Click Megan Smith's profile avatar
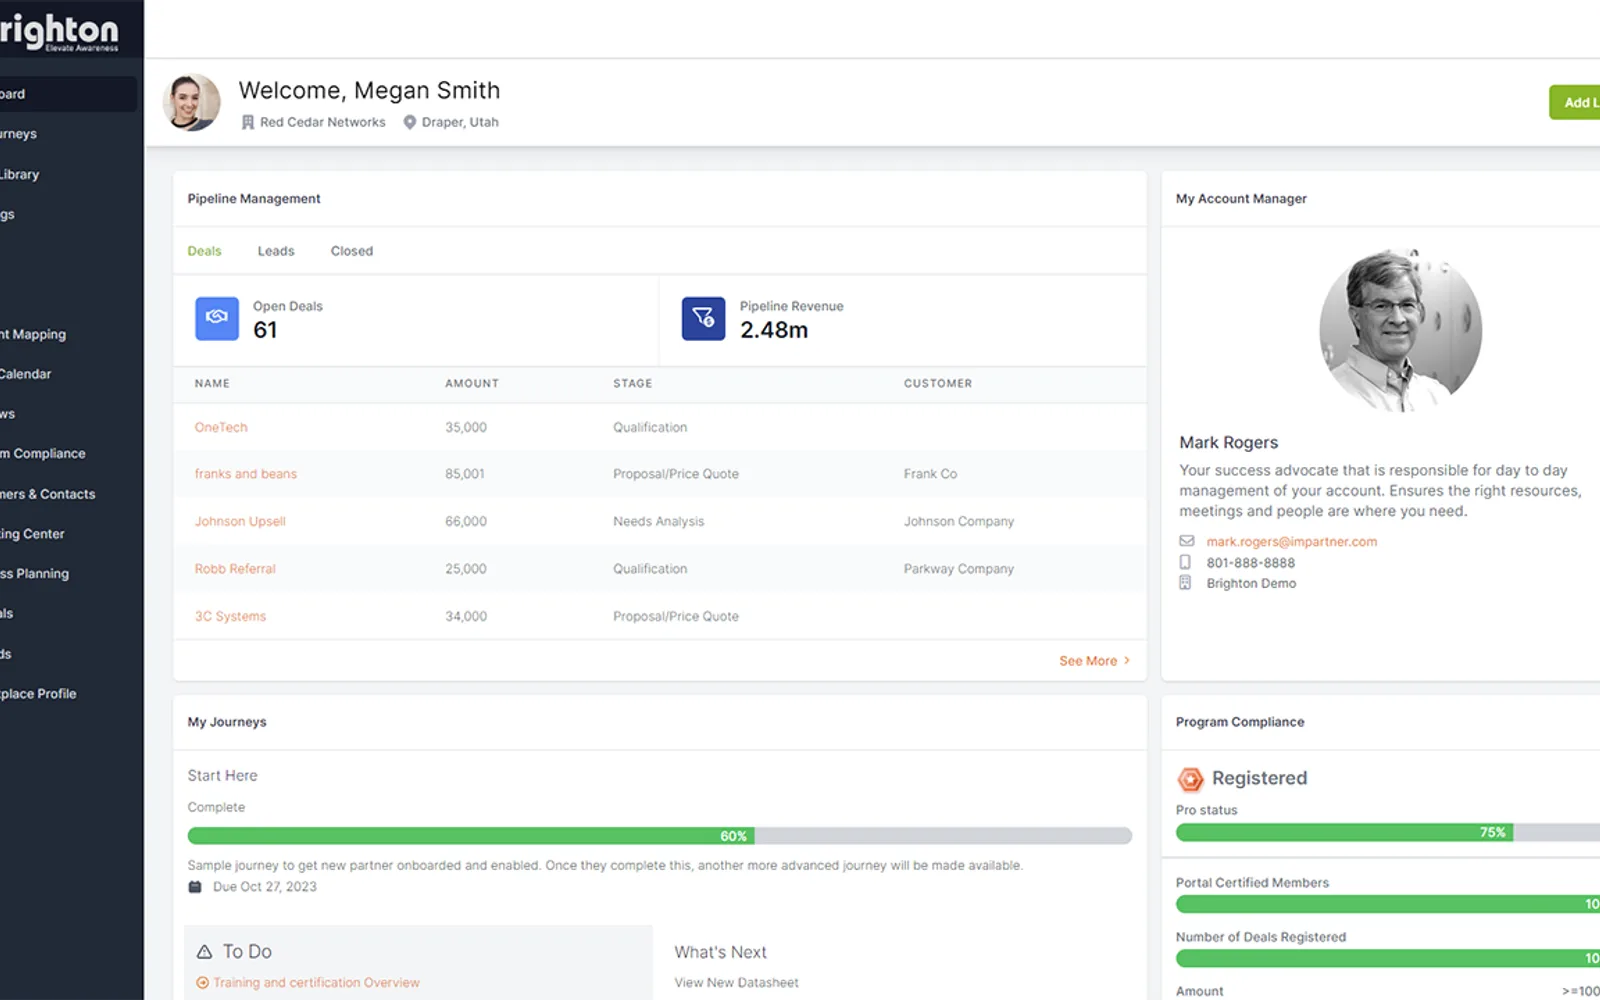Image resolution: width=1600 pixels, height=1000 pixels. (191, 102)
